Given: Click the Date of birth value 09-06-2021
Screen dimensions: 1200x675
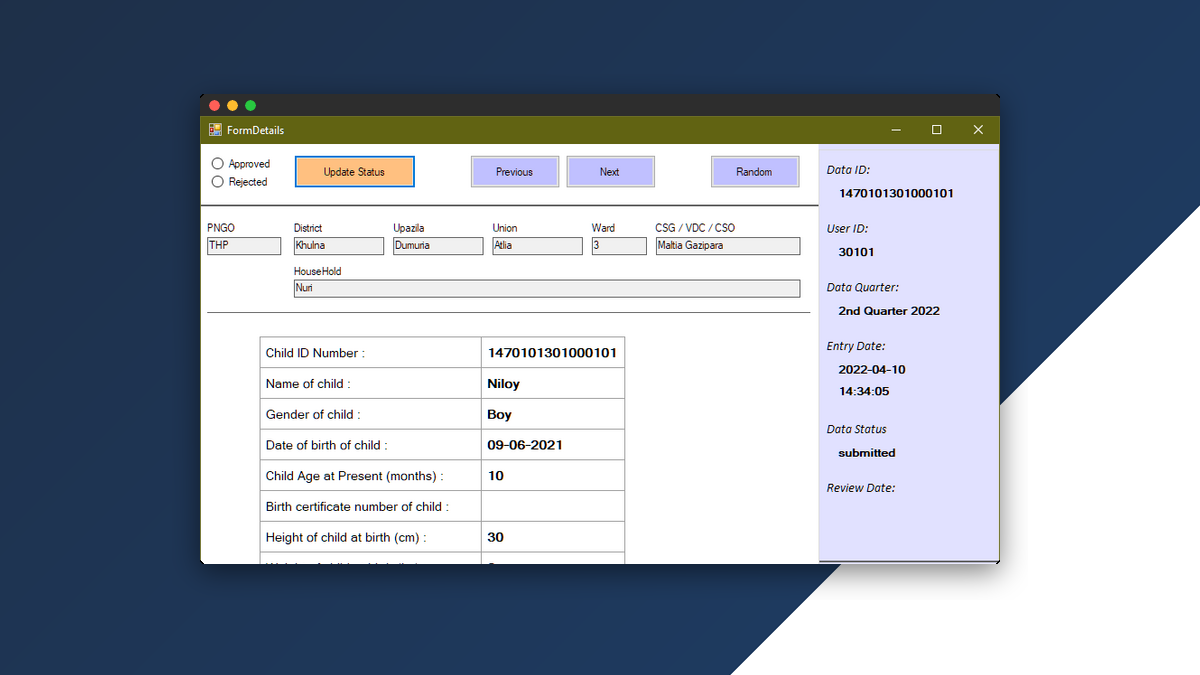Looking at the screenshot, I should tap(526, 444).
